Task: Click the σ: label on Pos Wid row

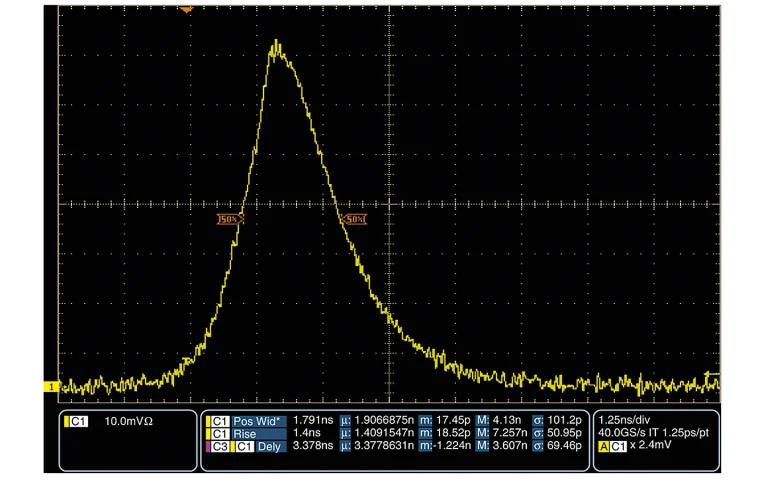Action: click(538, 421)
